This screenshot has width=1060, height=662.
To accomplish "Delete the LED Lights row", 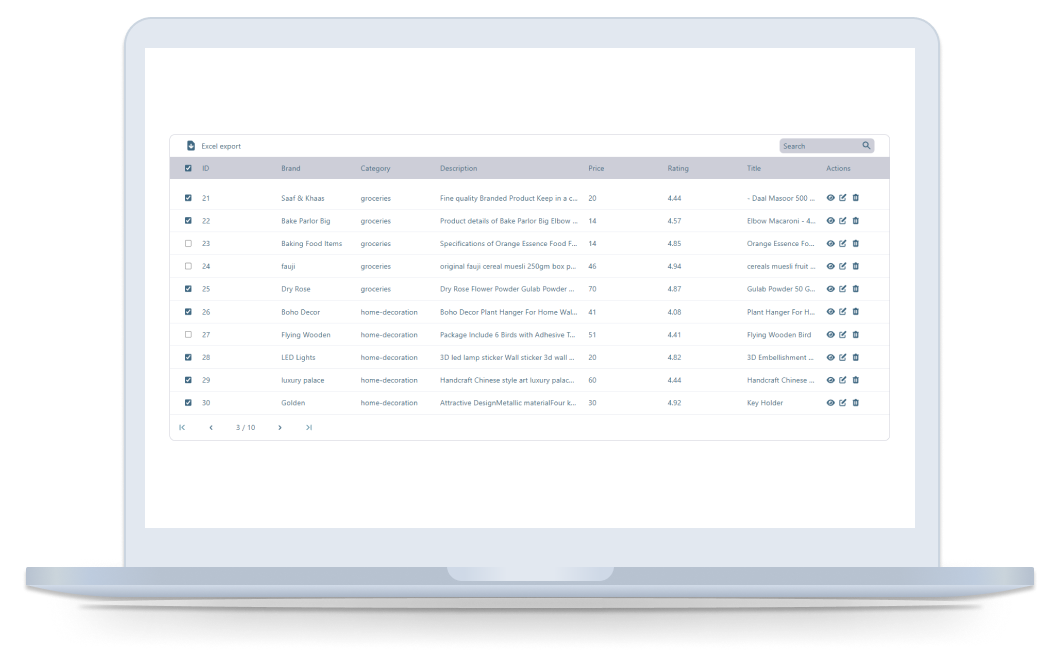I will (856, 357).
